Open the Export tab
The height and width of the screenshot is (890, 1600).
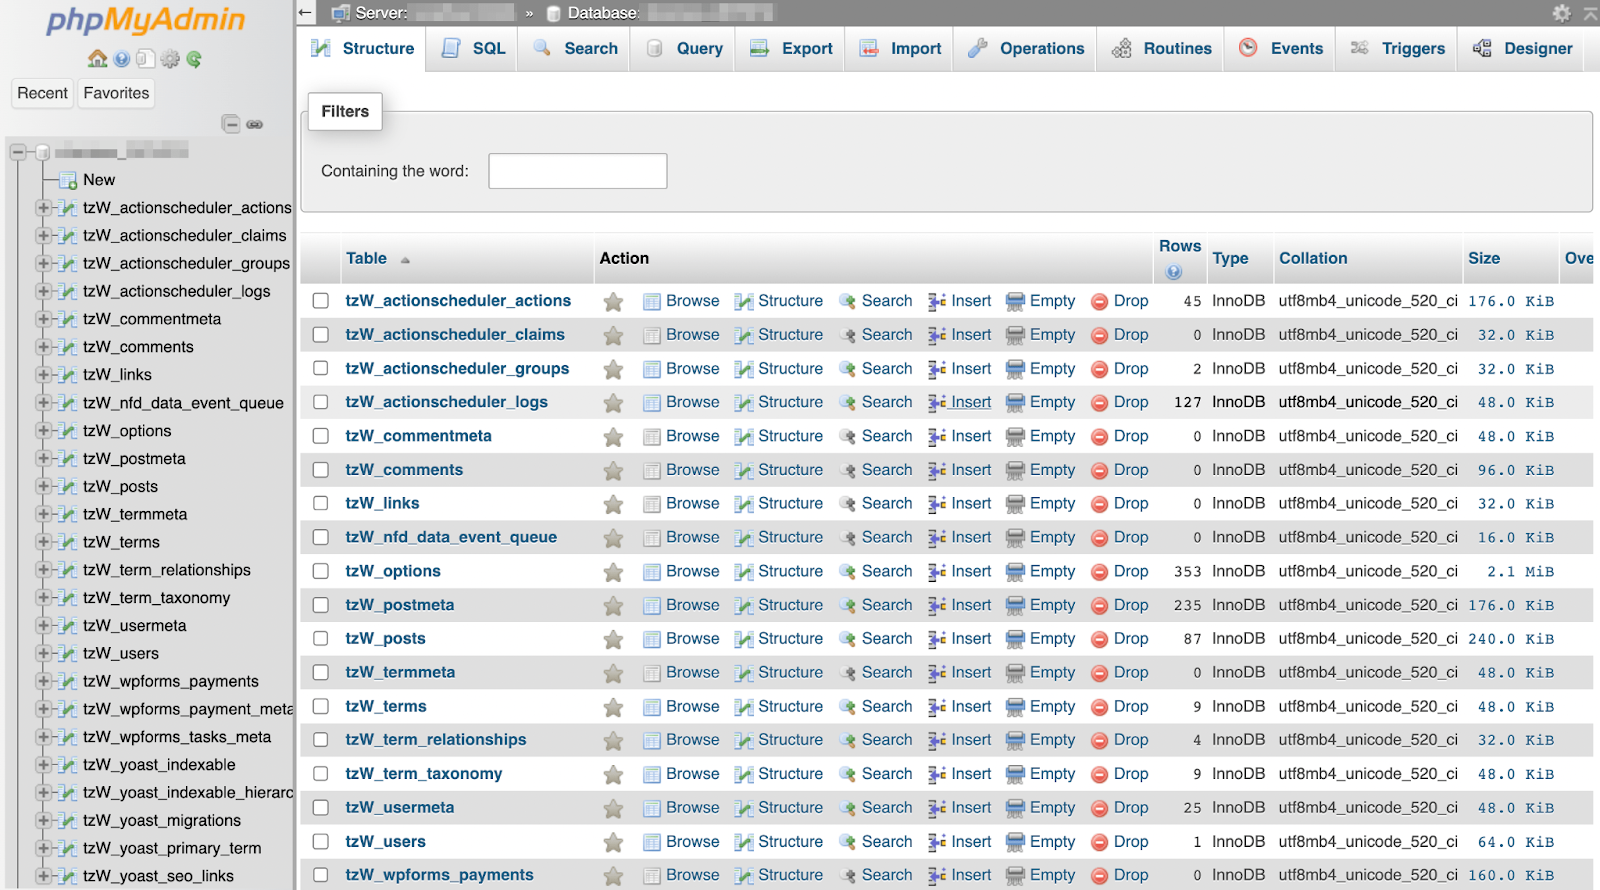791,48
